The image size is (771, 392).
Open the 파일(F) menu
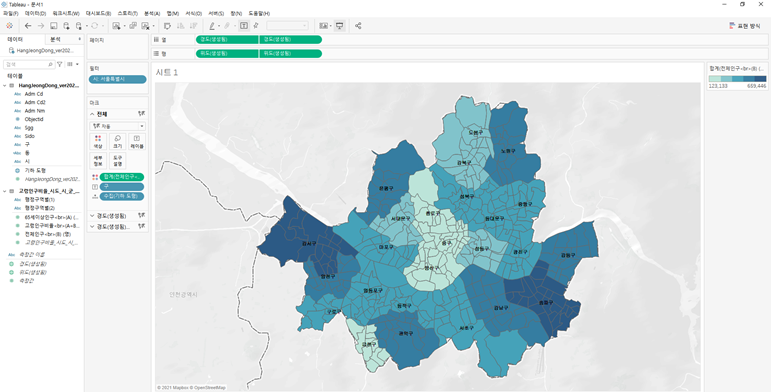click(10, 13)
